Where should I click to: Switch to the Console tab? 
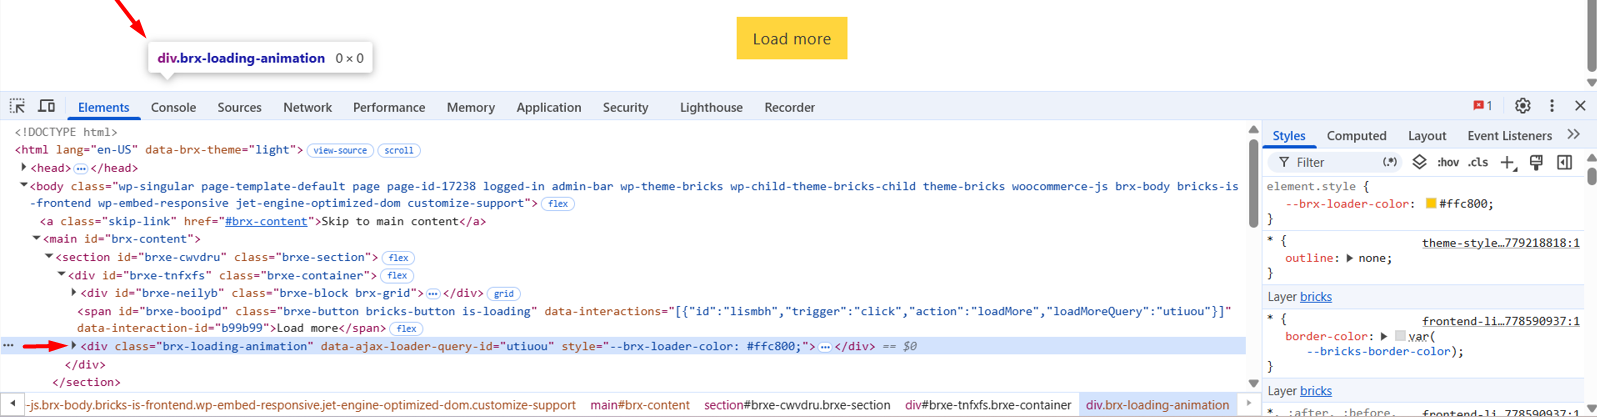pos(173,107)
